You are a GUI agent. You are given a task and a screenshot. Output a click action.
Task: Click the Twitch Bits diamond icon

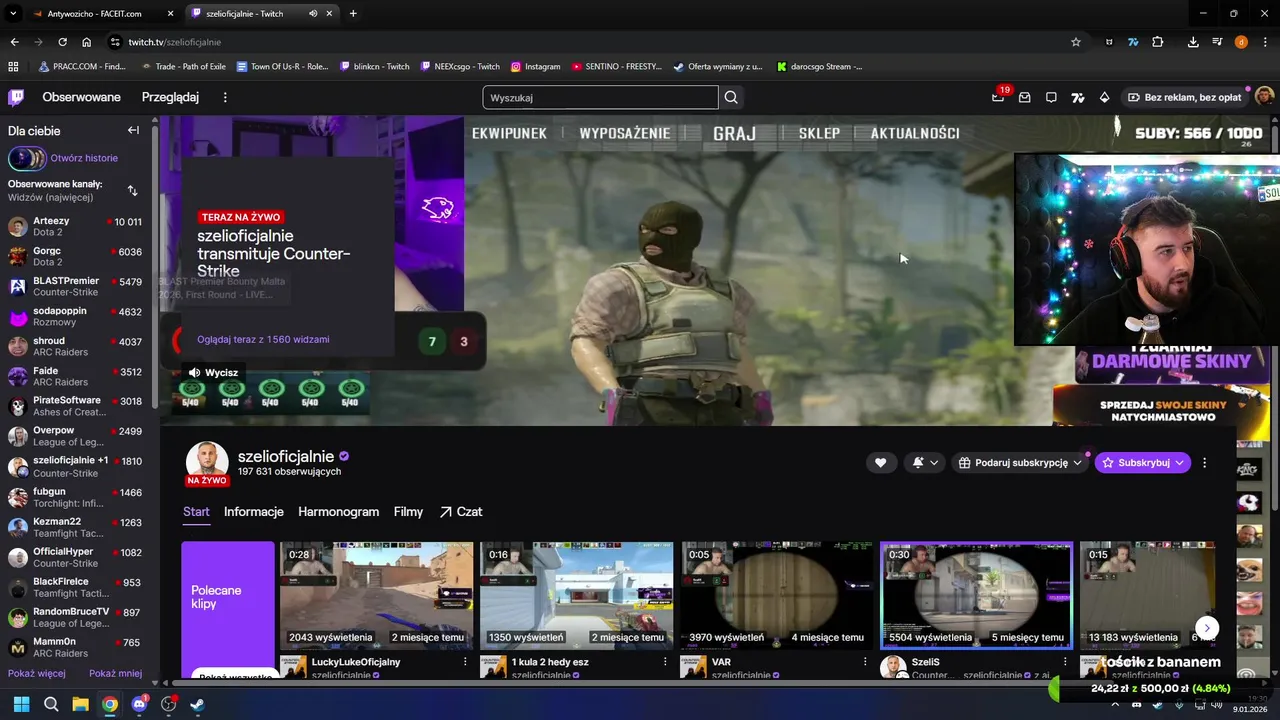pos(1104,97)
